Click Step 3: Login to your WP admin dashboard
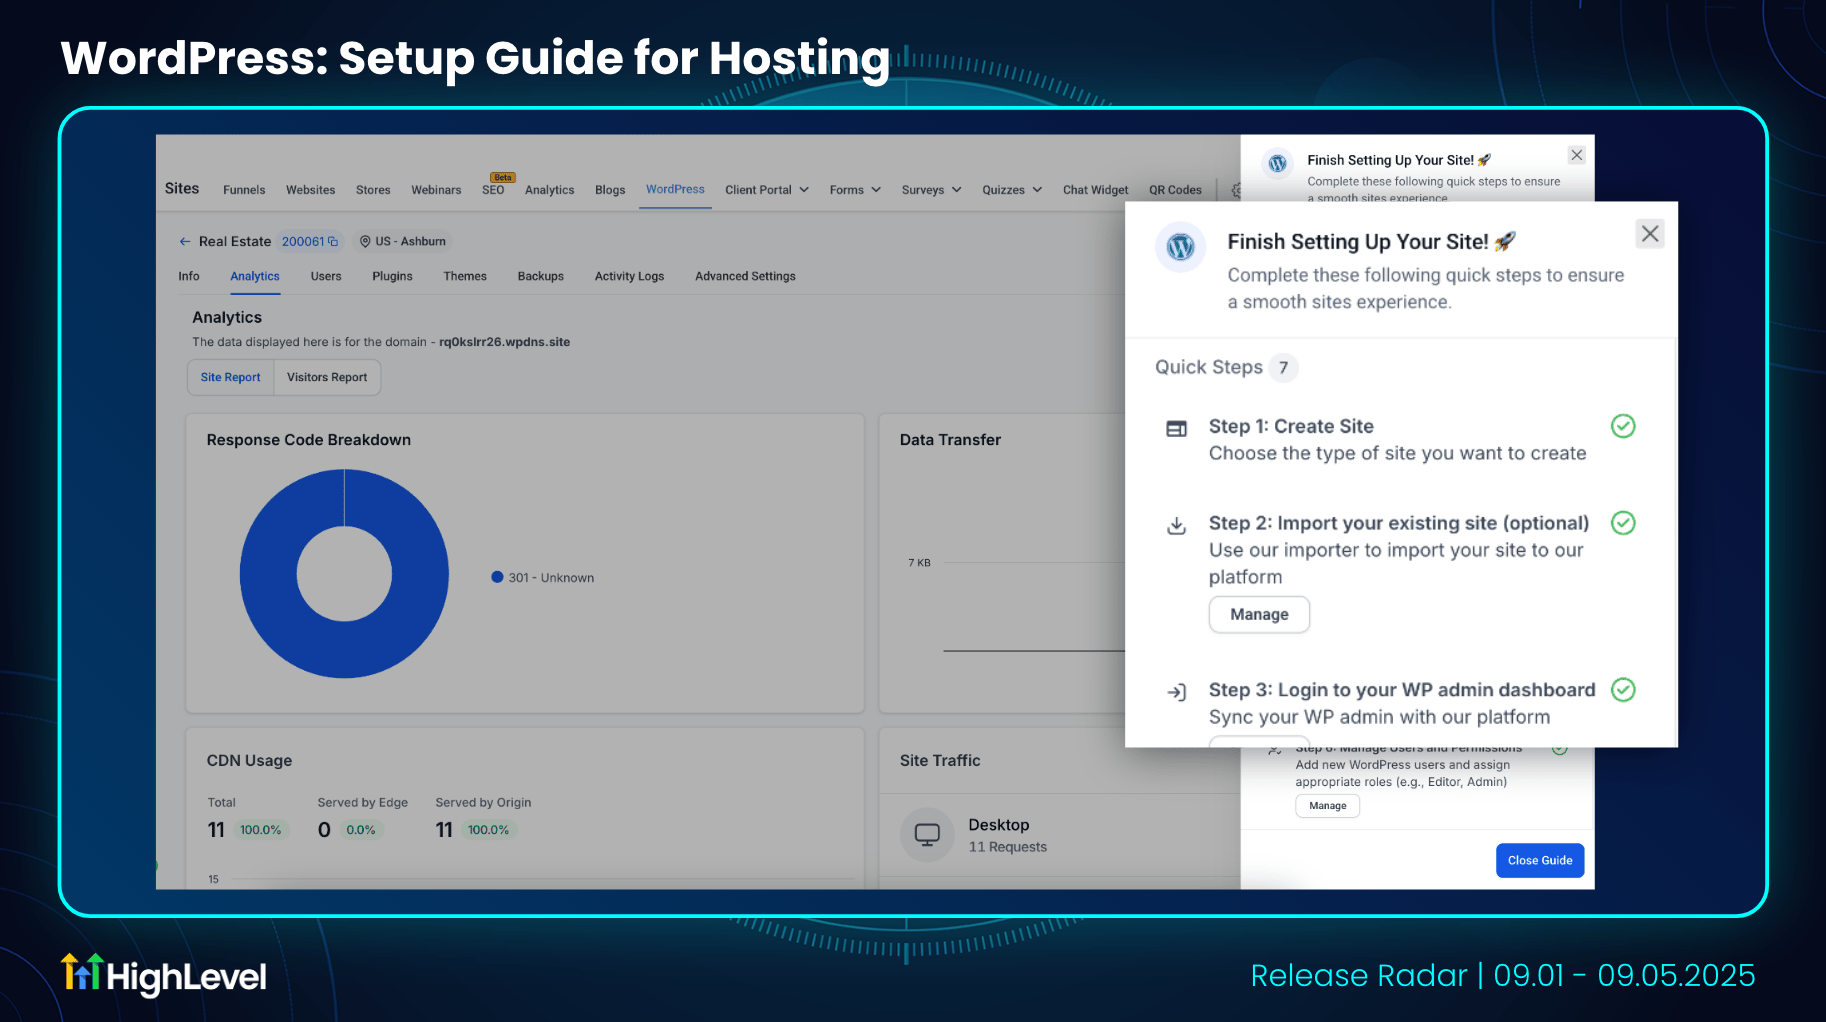 (1402, 690)
